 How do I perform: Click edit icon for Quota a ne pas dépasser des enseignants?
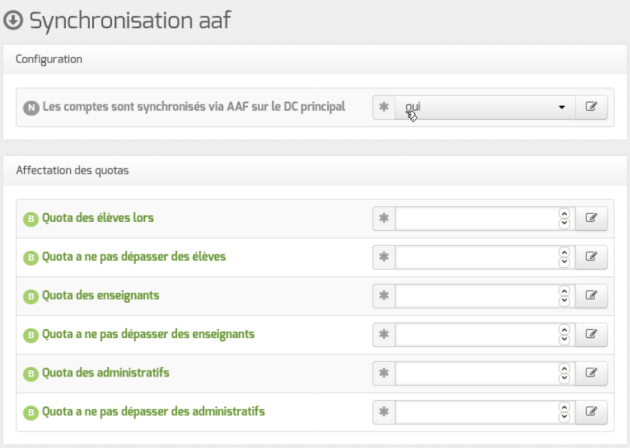tap(591, 334)
